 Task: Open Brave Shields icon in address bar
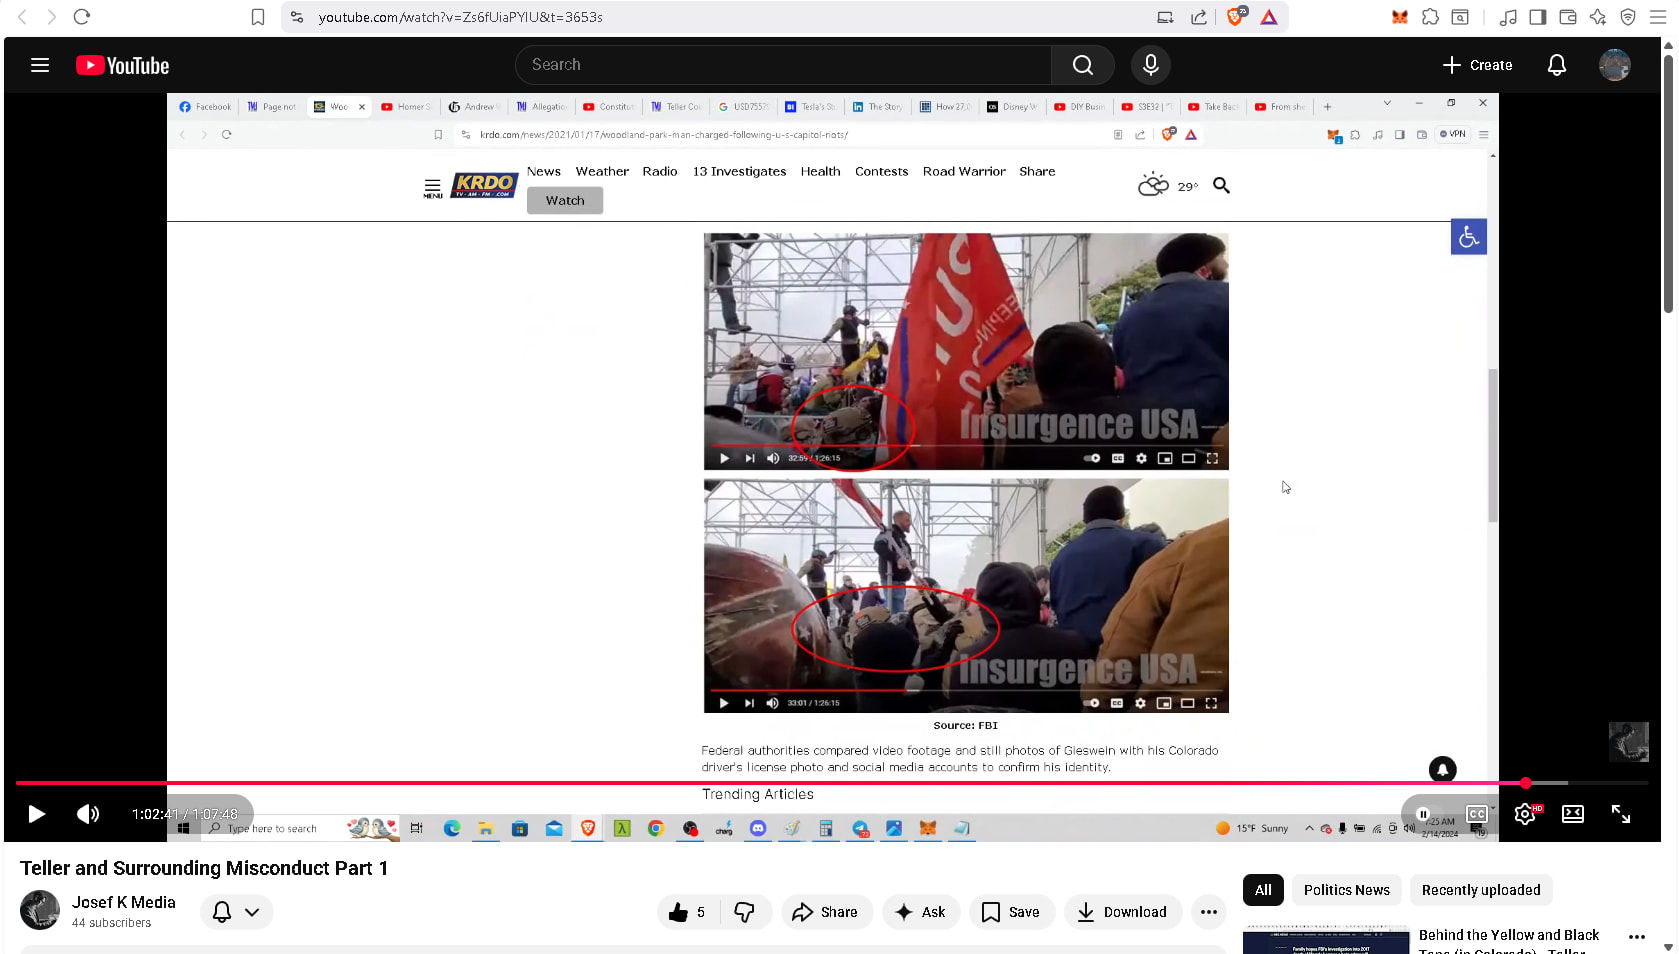click(x=1235, y=17)
